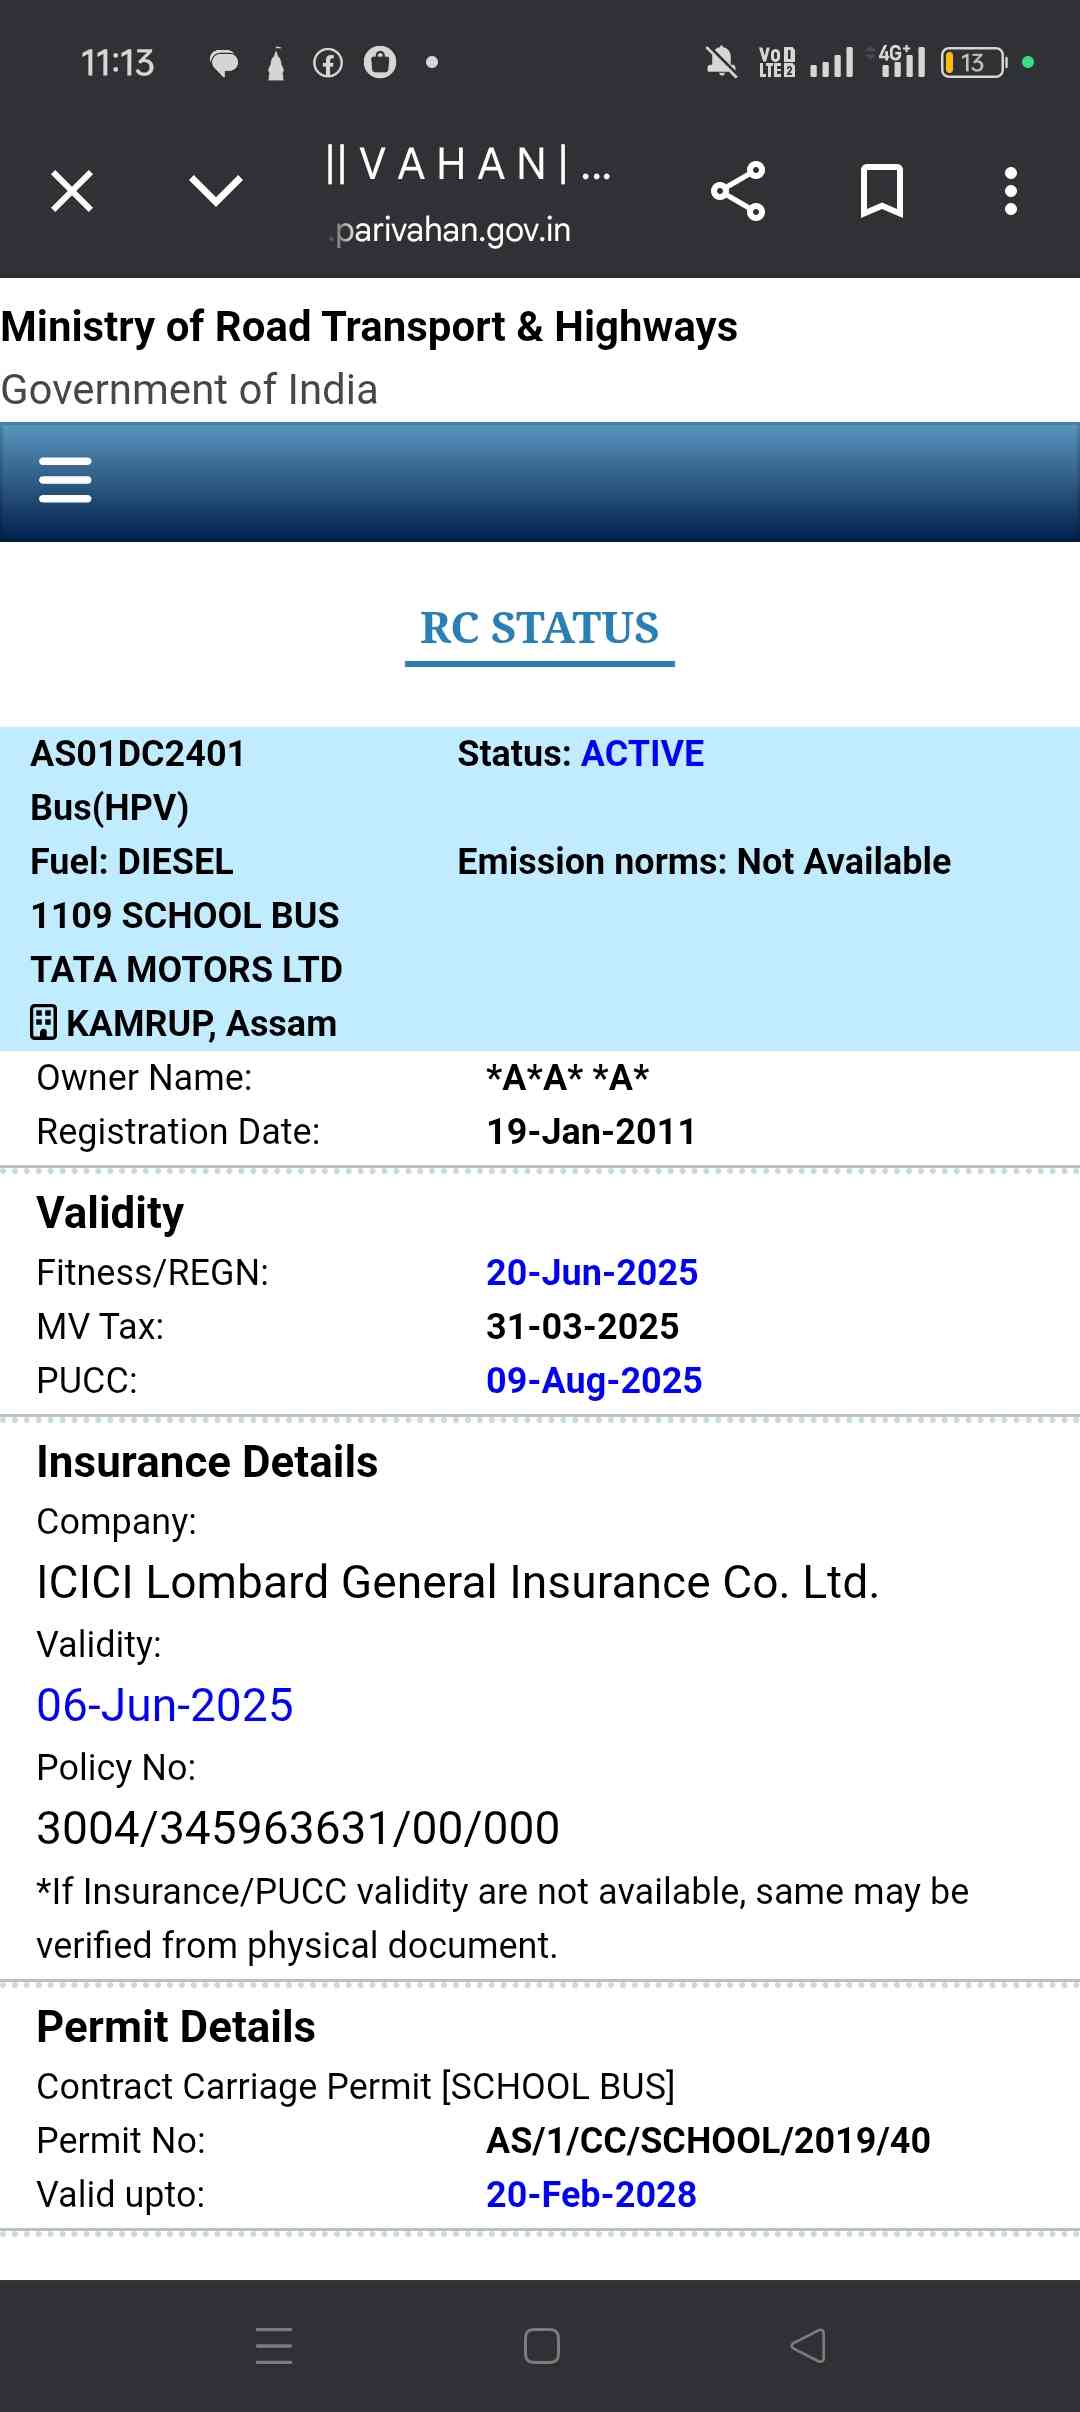Tap the KAMRUP office building icon
The image size is (1080, 2412).
[43, 1023]
